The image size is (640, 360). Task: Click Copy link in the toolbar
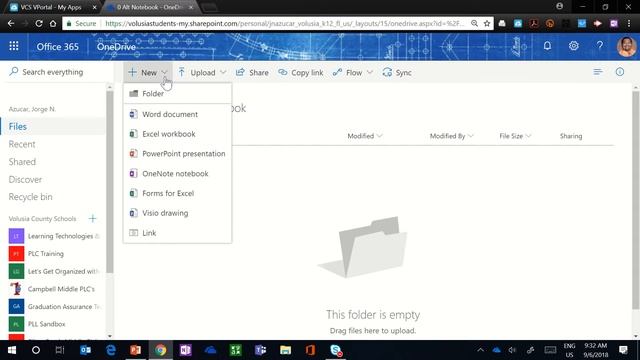click(x=300, y=72)
